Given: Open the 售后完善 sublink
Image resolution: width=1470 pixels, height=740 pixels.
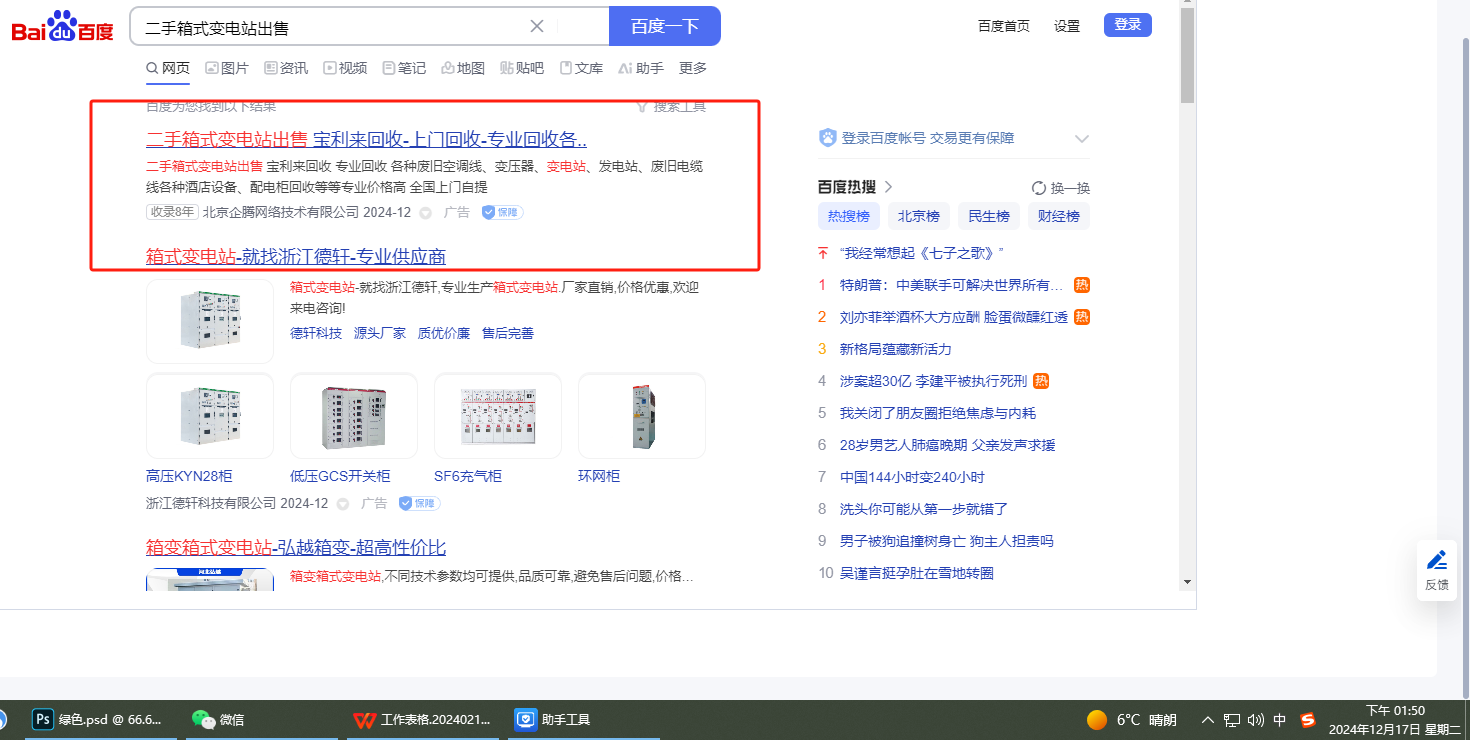Looking at the screenshot, I should 508,333.
